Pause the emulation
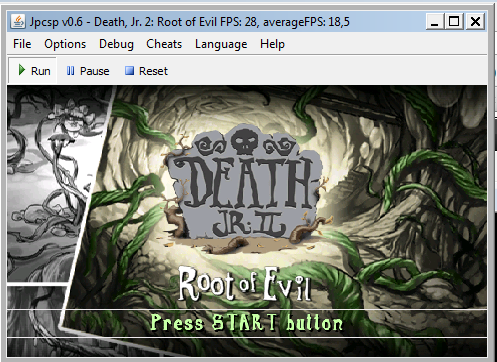The image size is (497, 362). tap(88, 71)
